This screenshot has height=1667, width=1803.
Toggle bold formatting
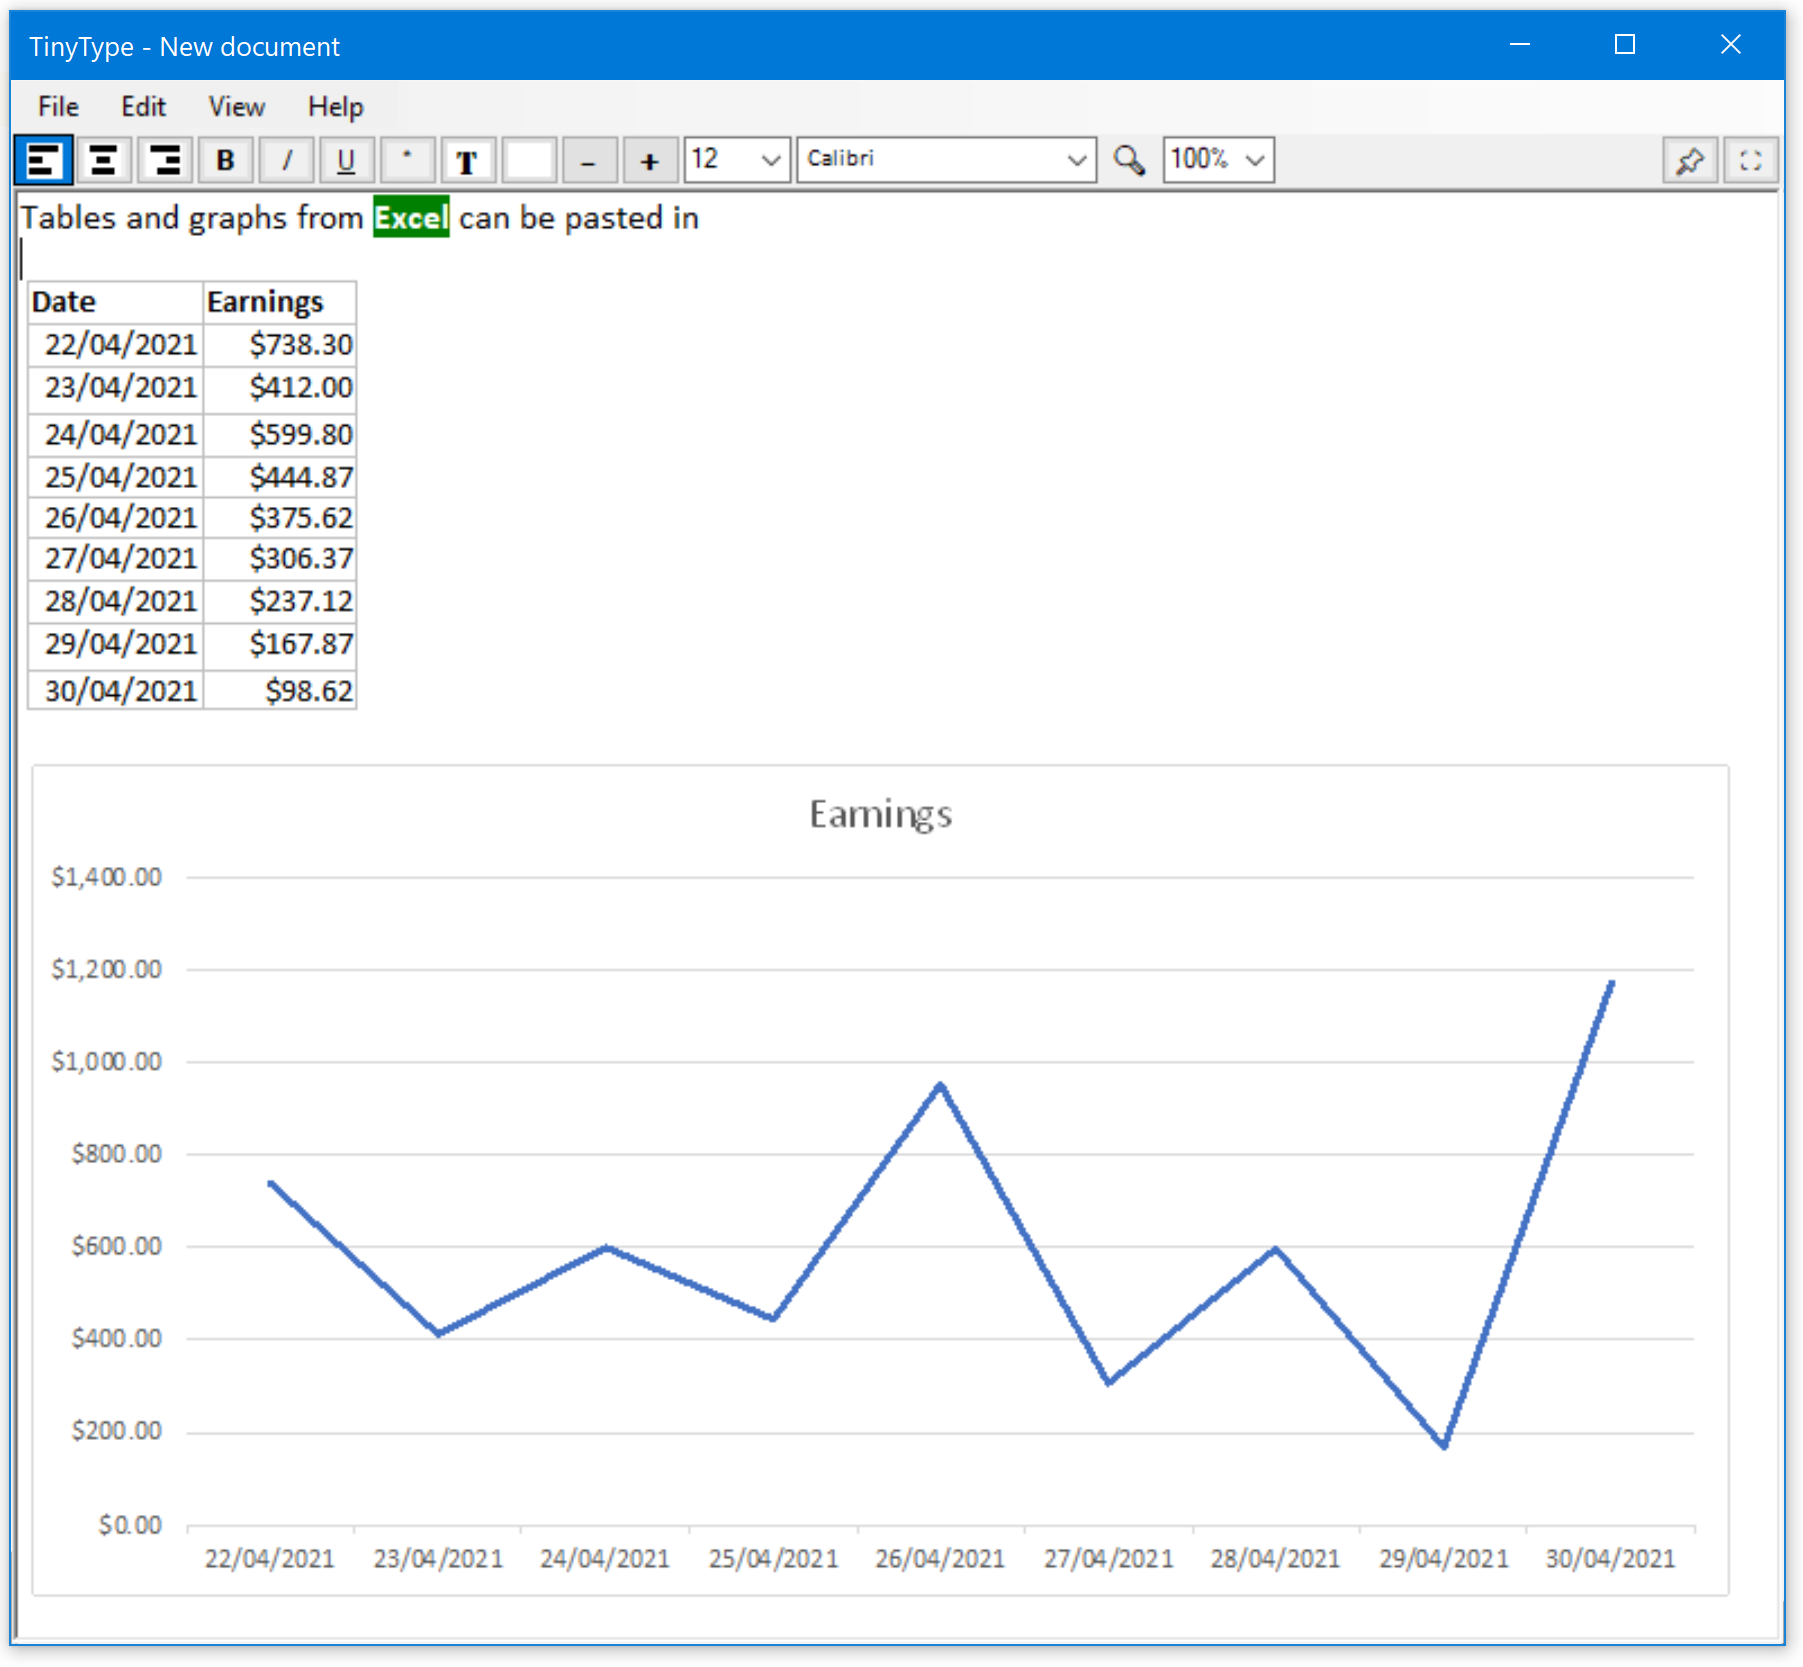pos(226,160)
